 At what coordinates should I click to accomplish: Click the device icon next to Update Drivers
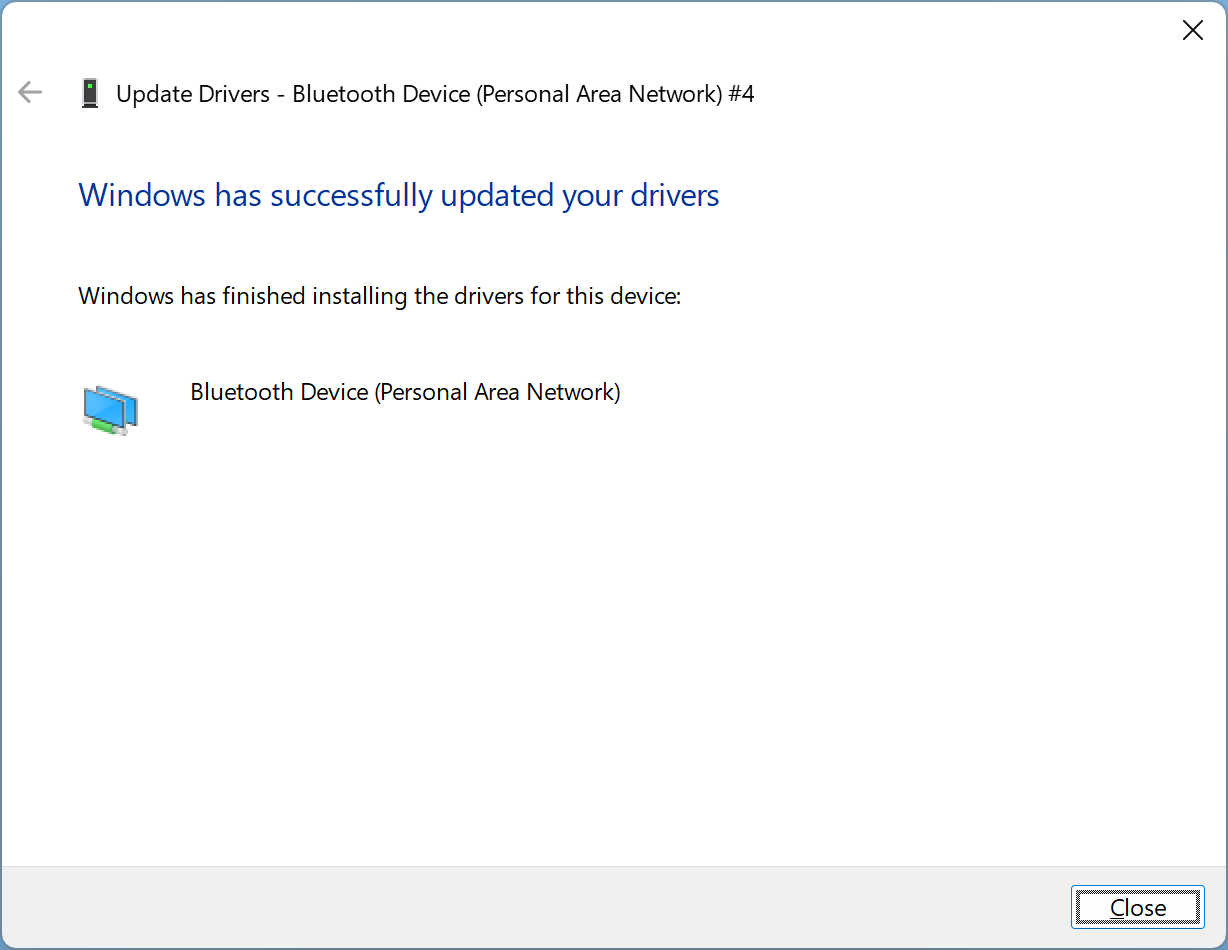[x=90, y=94]
